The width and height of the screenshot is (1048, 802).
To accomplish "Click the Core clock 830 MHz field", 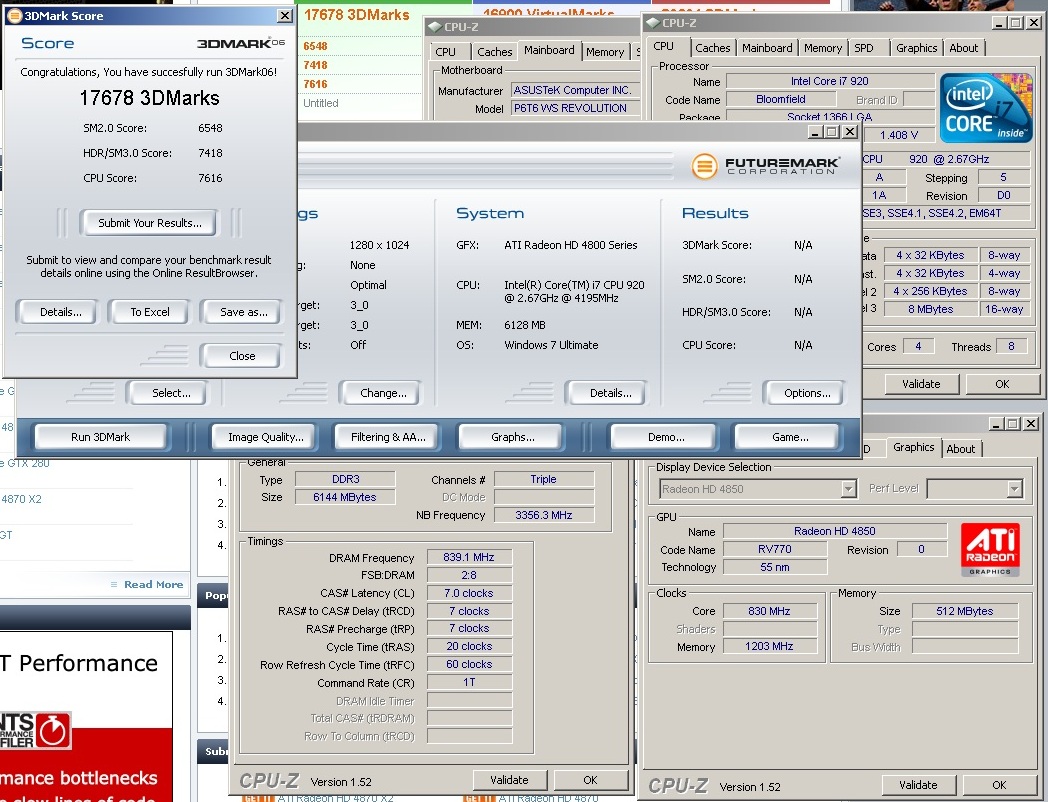I will coord(769,610).
